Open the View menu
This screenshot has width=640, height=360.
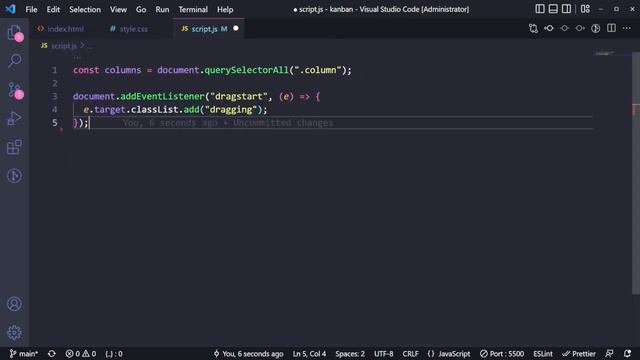pyautogui.click(x=118, y=9)
